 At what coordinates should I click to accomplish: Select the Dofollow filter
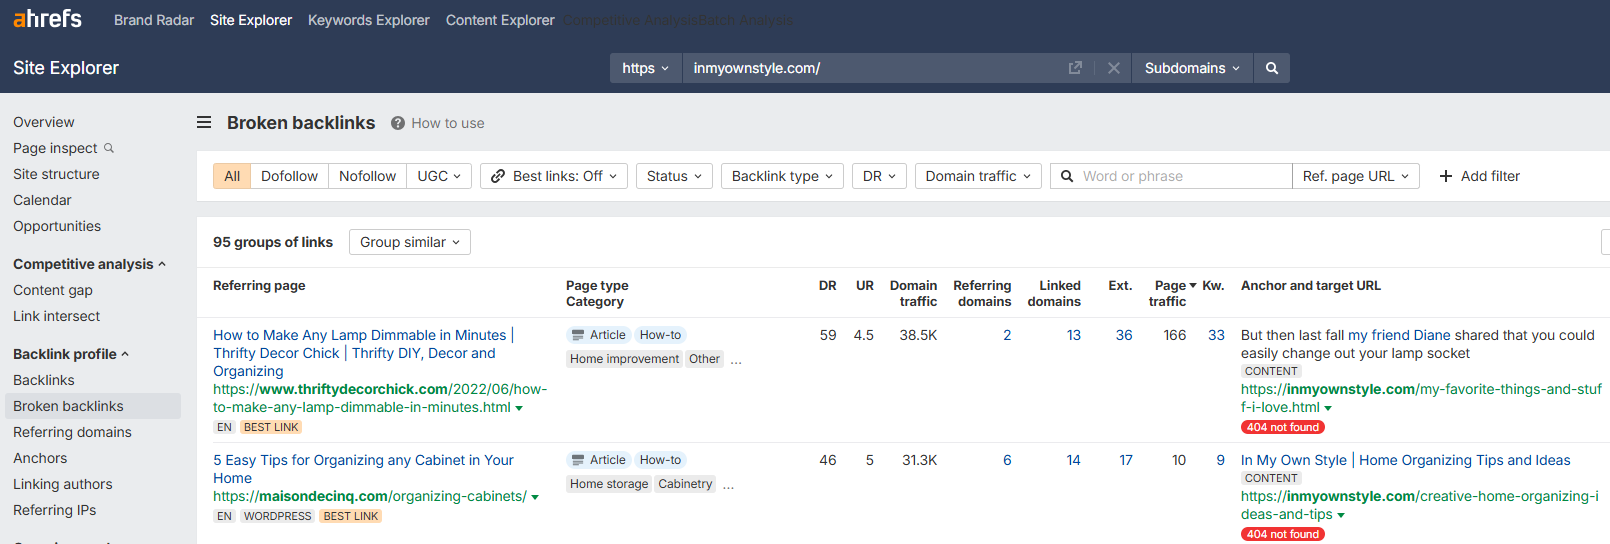(289, 176)
